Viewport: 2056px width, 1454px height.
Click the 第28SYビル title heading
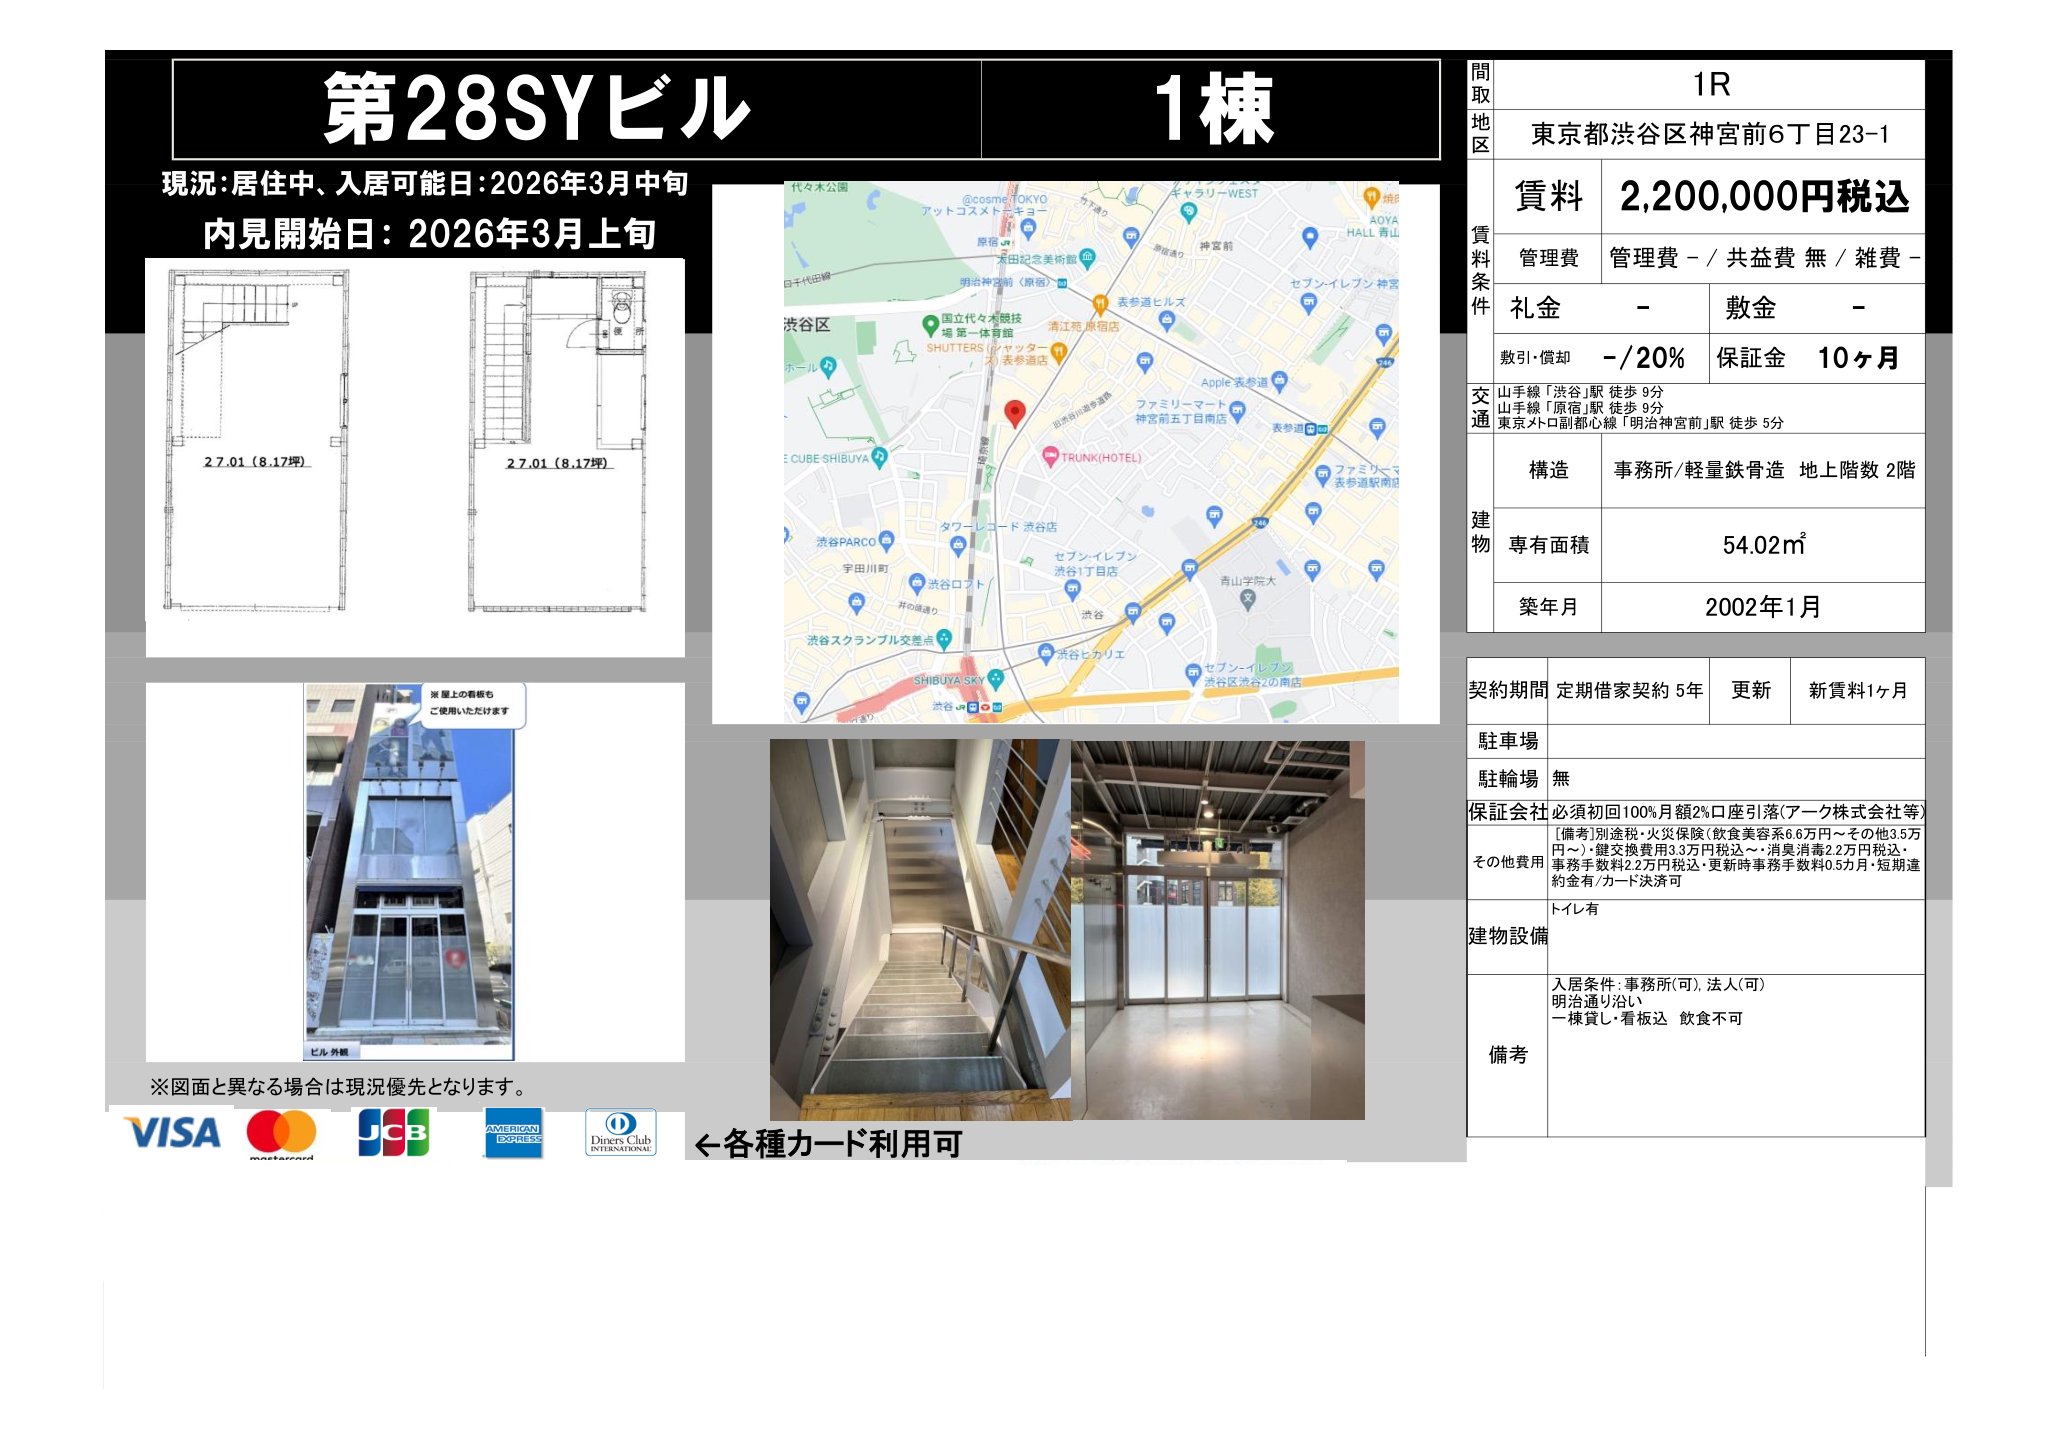[x=536, y=109]
